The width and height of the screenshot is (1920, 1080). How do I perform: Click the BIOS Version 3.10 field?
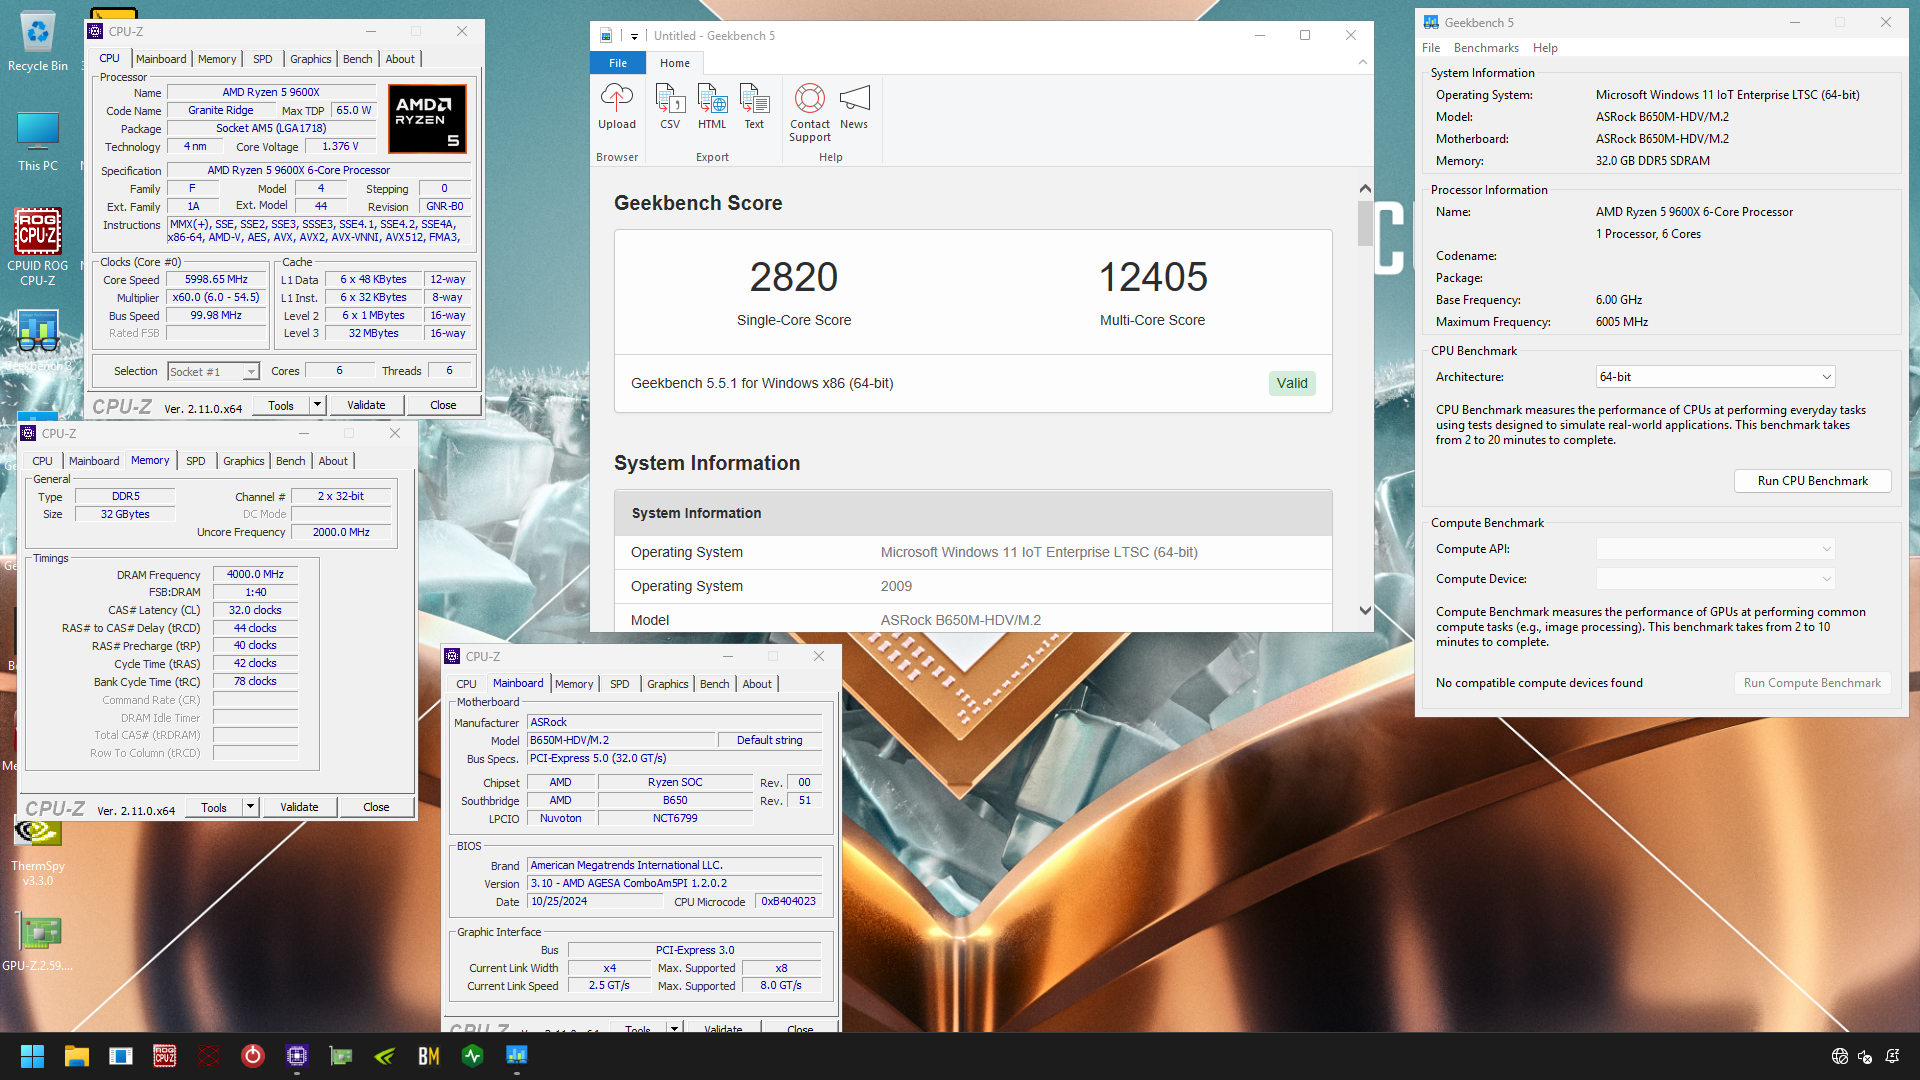tap(675, 883)
